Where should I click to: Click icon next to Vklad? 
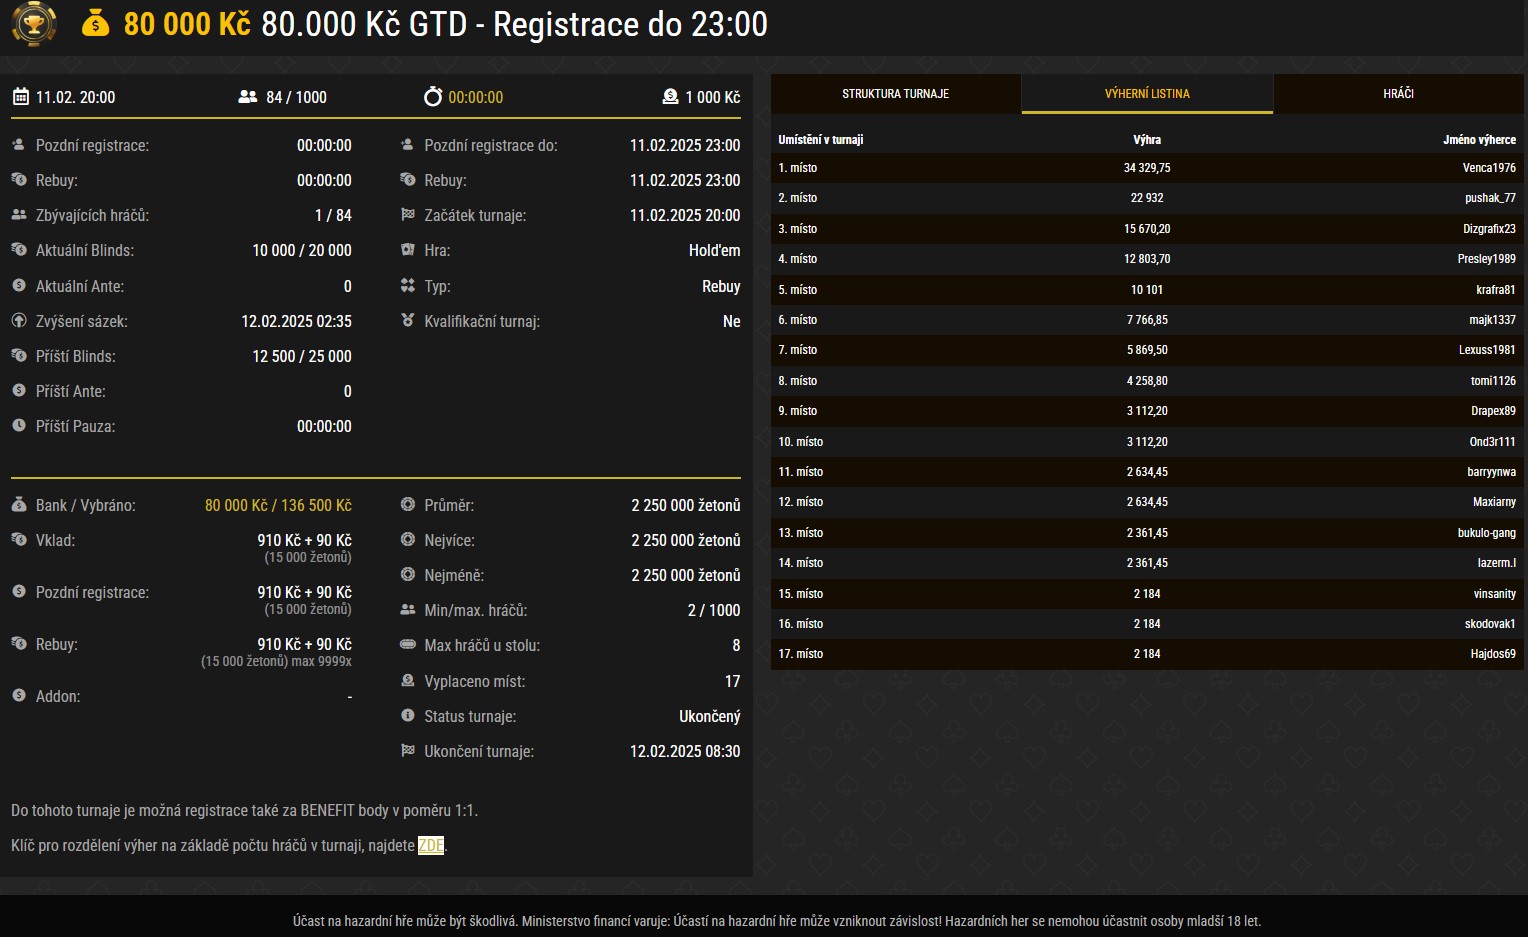point(19,540)
